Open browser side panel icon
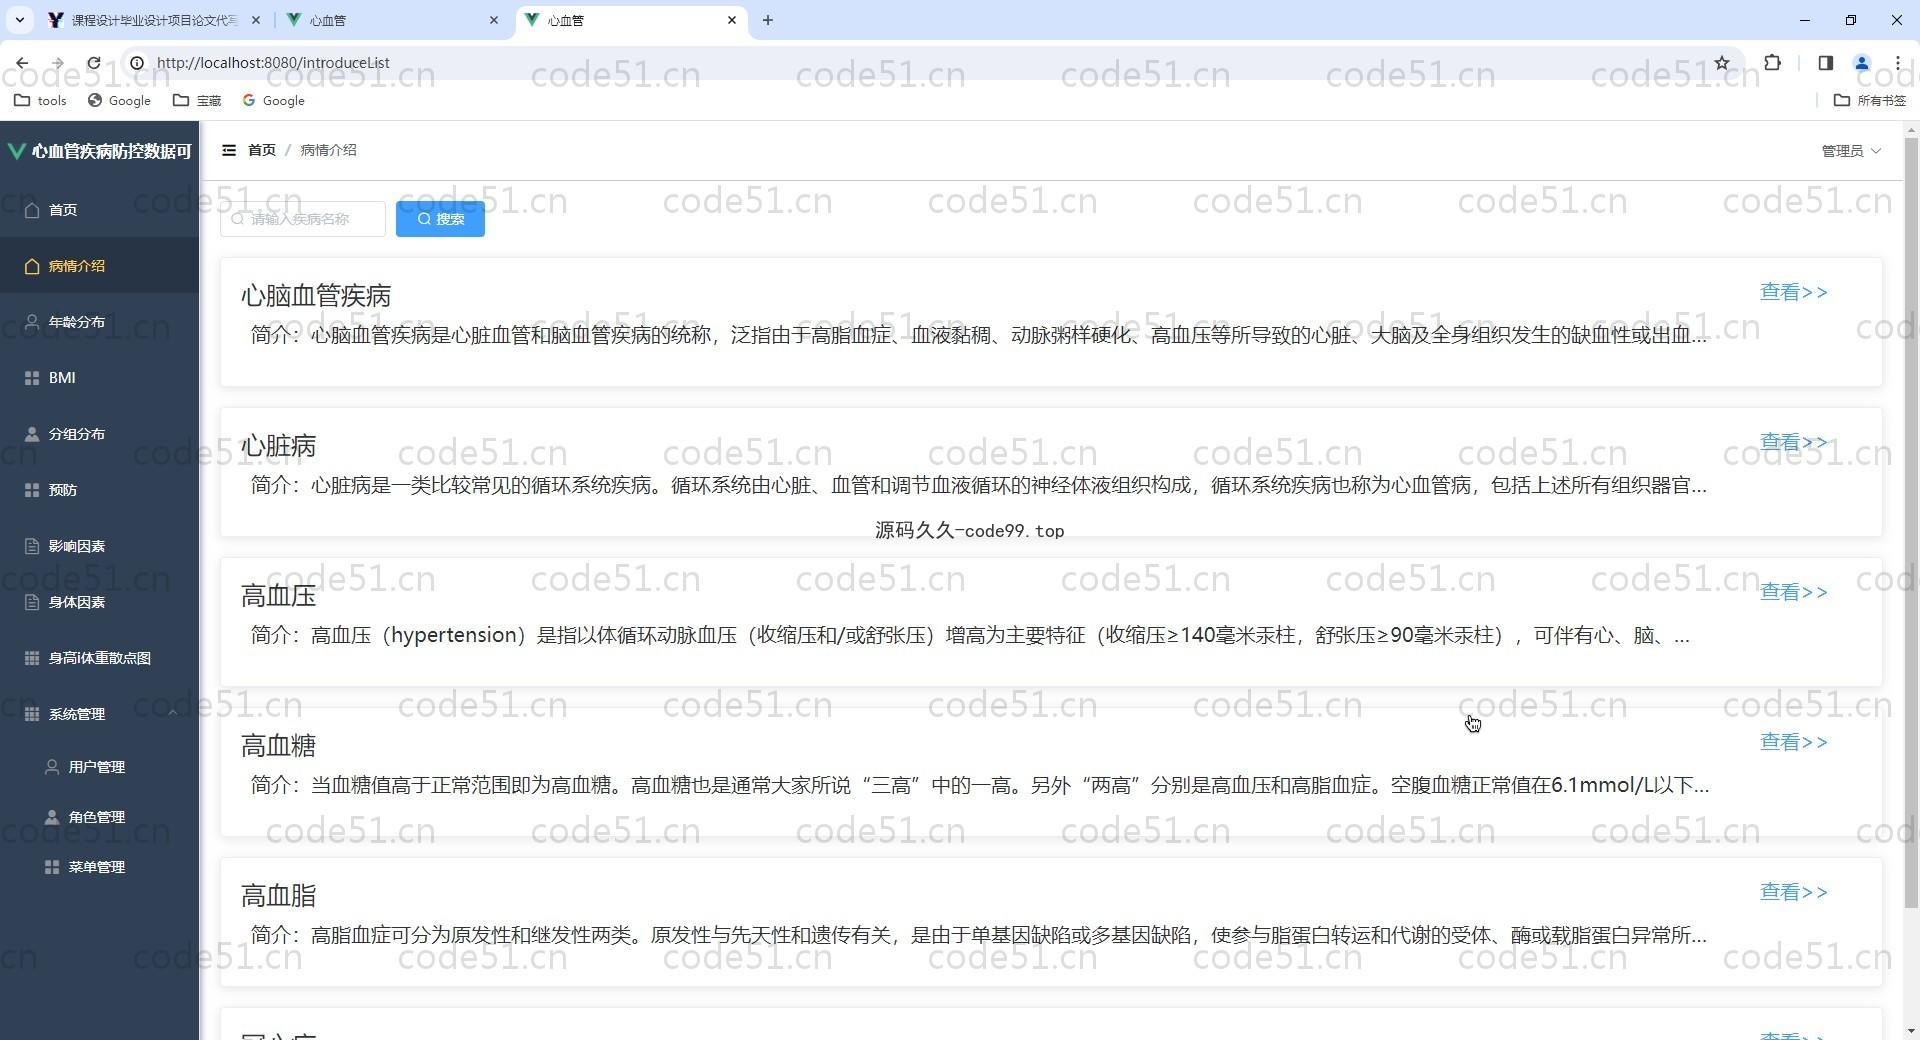 coord(1825,63)
